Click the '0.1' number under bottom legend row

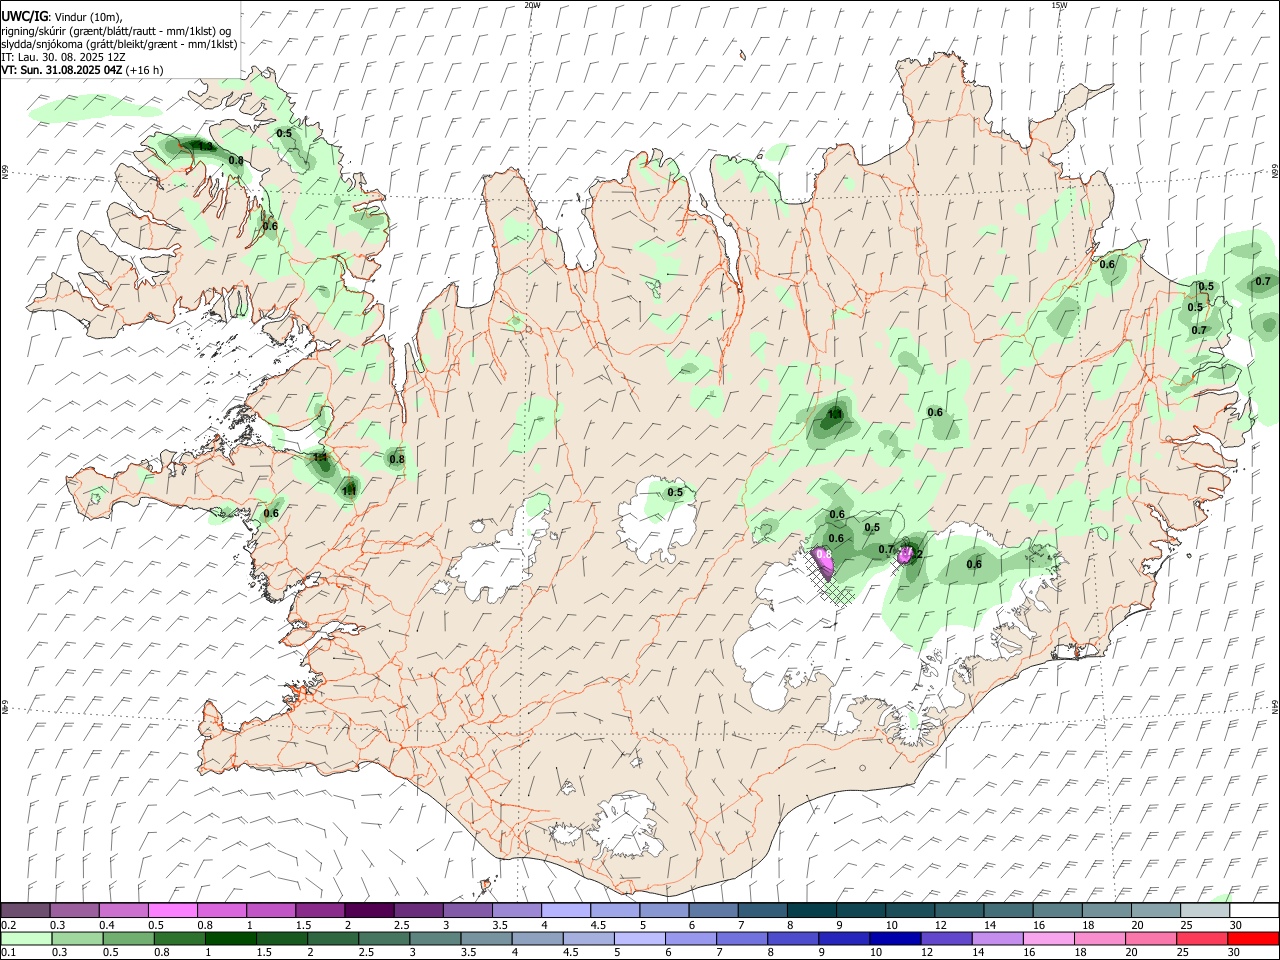point(9,954)
